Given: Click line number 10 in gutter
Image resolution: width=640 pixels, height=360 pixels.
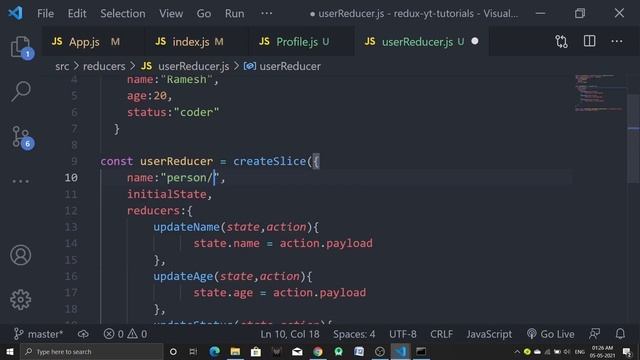Looking at the screenshot, I should 71,178.
